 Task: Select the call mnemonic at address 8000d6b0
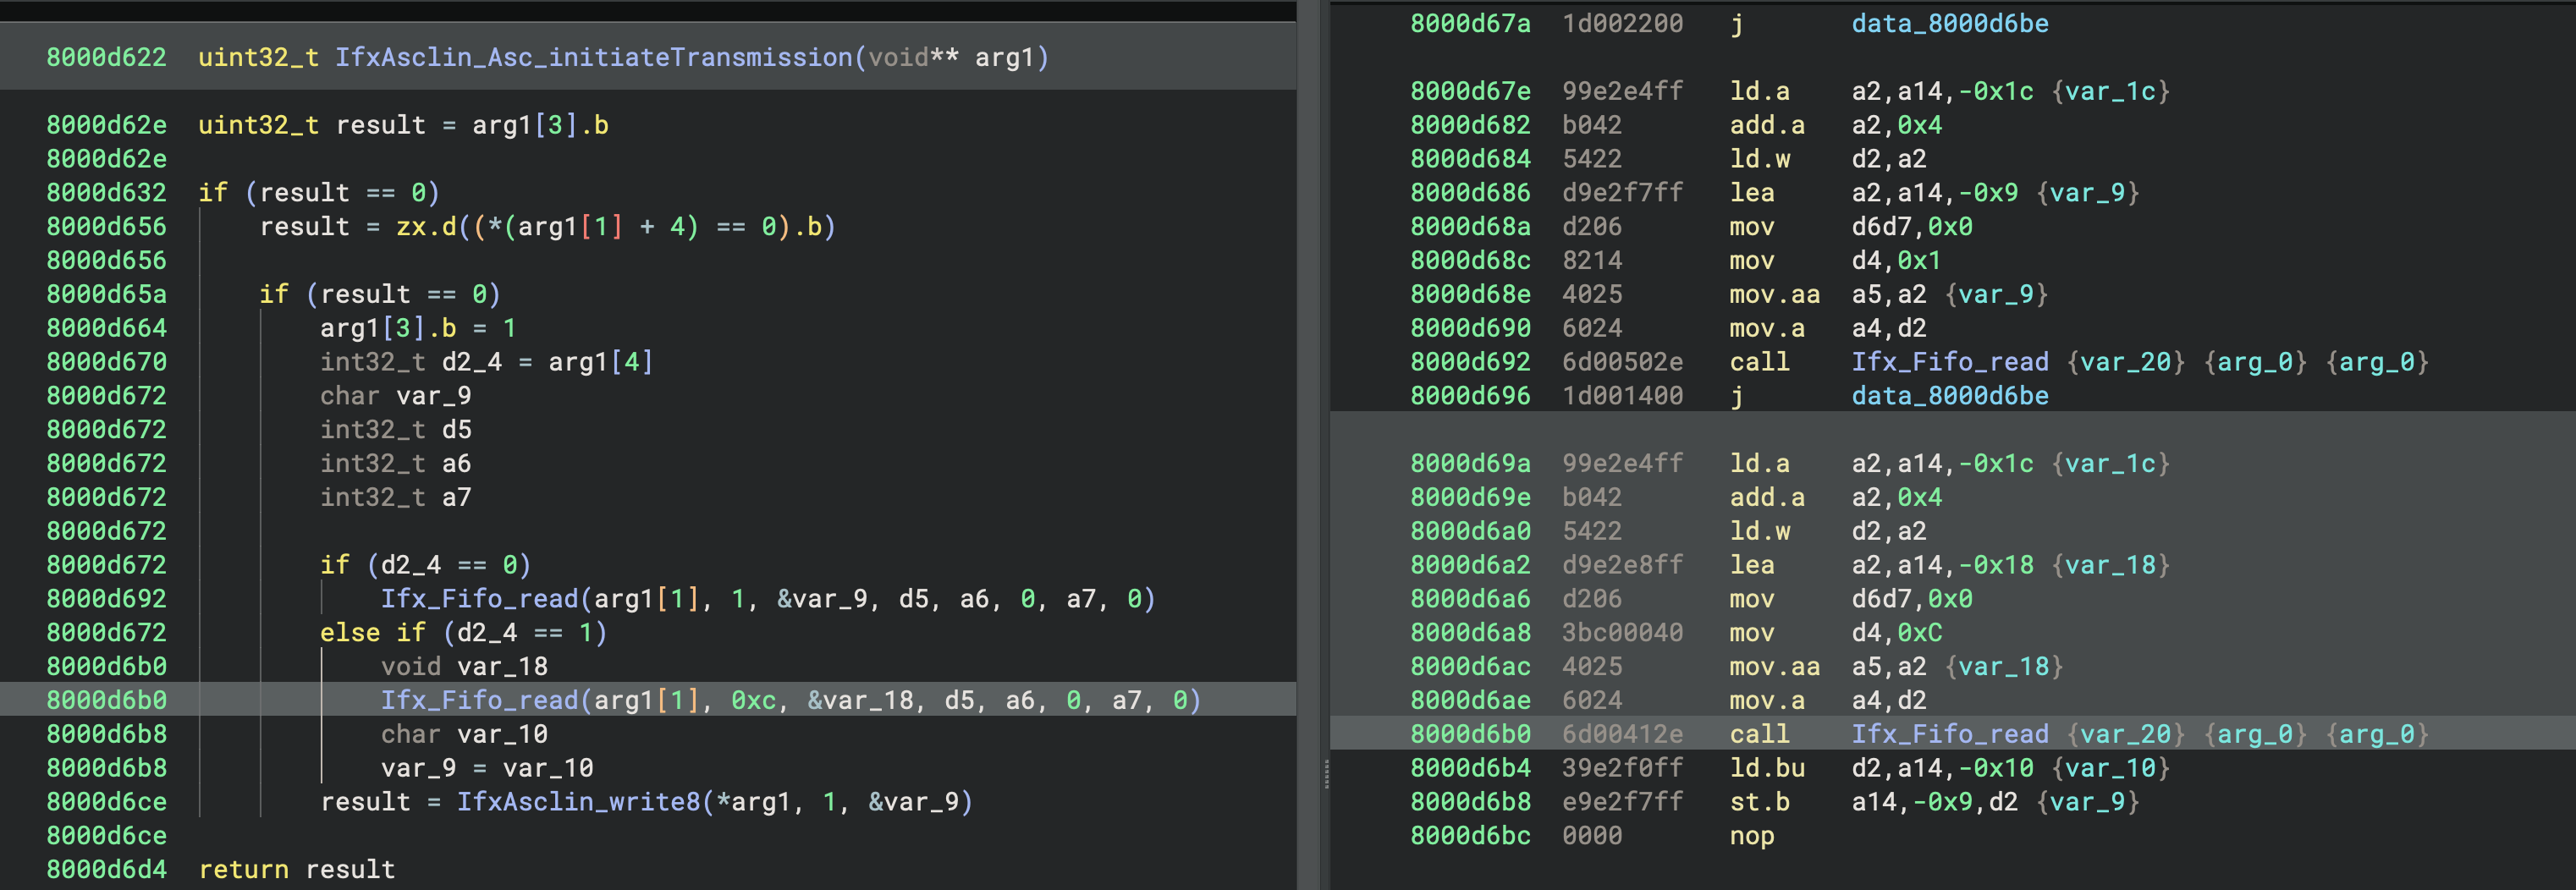pos(1759,734)
